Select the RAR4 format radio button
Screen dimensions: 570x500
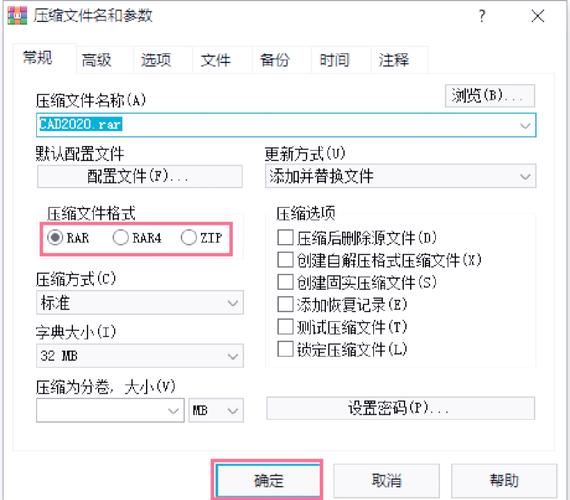pos(120,238)
